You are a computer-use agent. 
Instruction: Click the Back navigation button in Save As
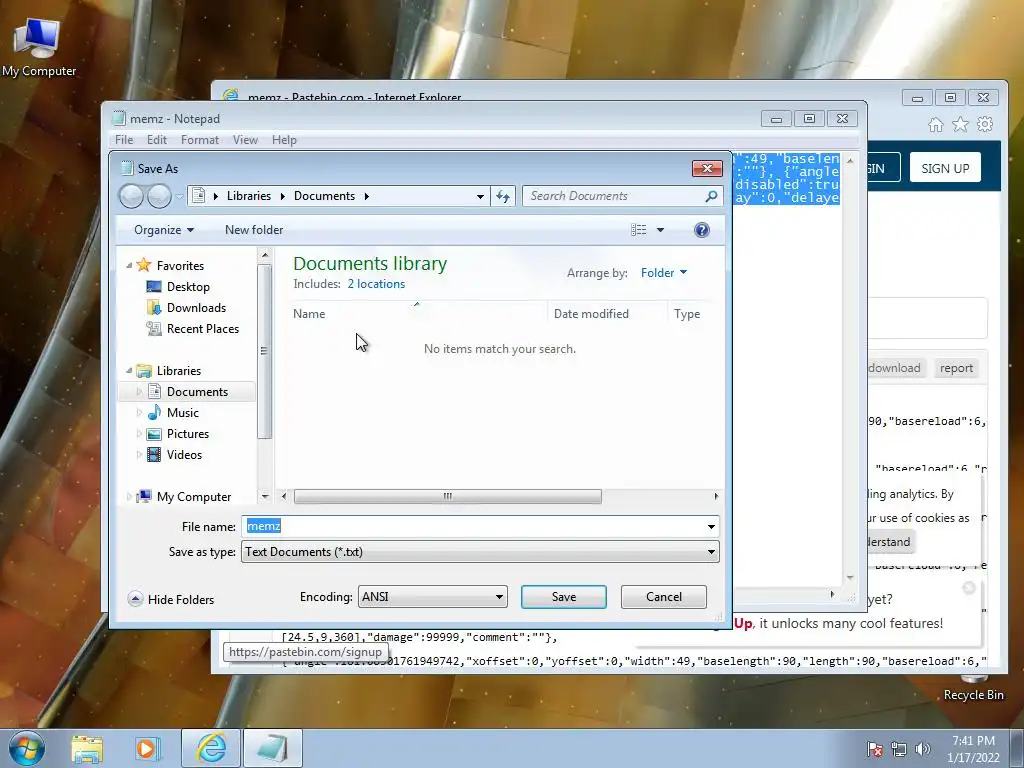click(x=131, y=196)
